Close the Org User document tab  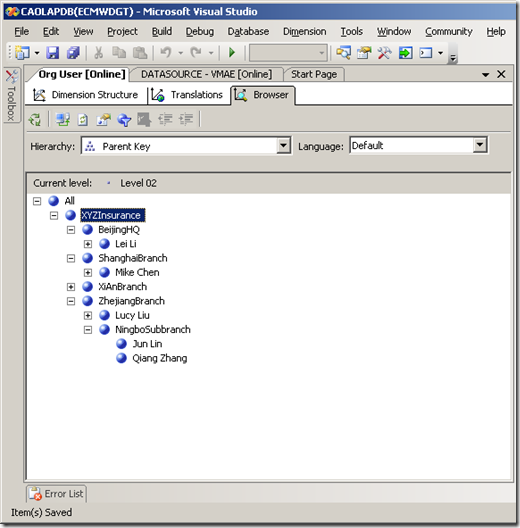point(501,74)
